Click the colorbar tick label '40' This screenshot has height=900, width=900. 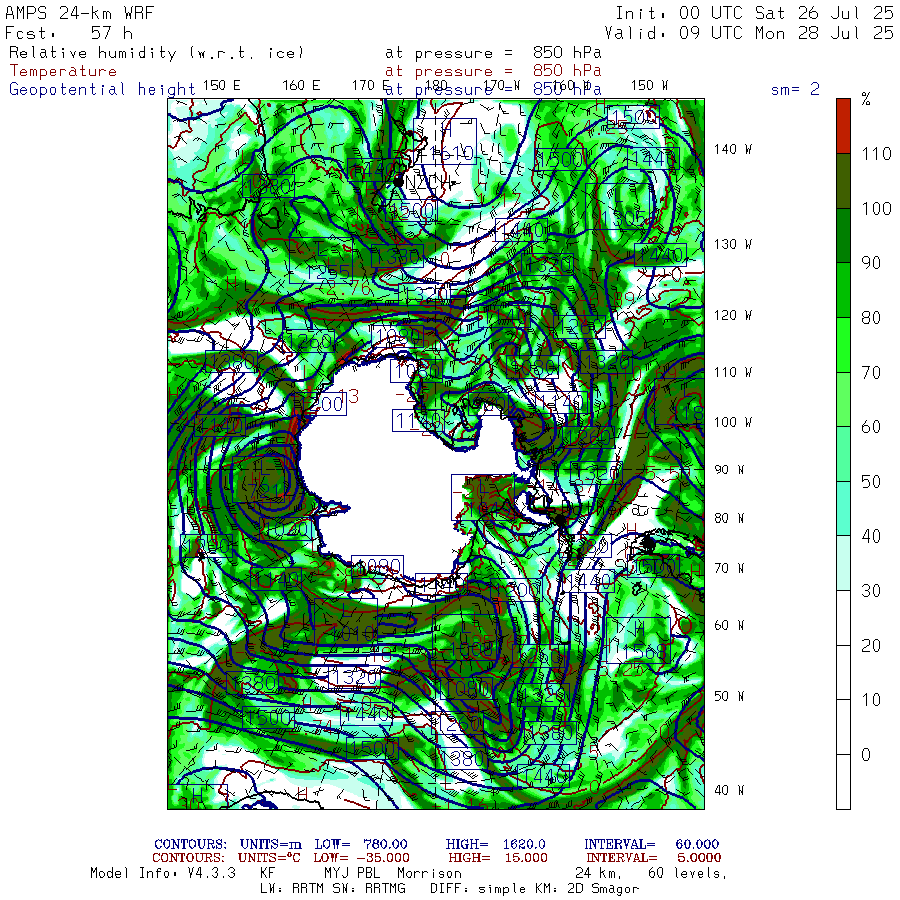(871, 536)
